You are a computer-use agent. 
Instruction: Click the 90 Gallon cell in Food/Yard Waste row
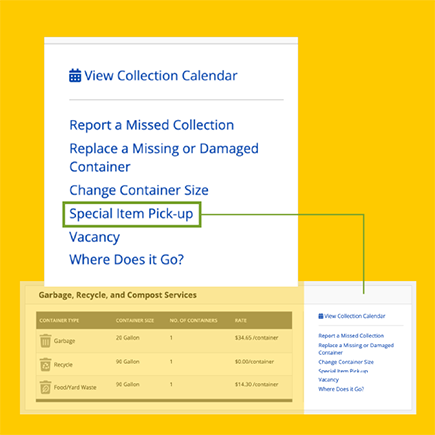[x=128, y=384]
